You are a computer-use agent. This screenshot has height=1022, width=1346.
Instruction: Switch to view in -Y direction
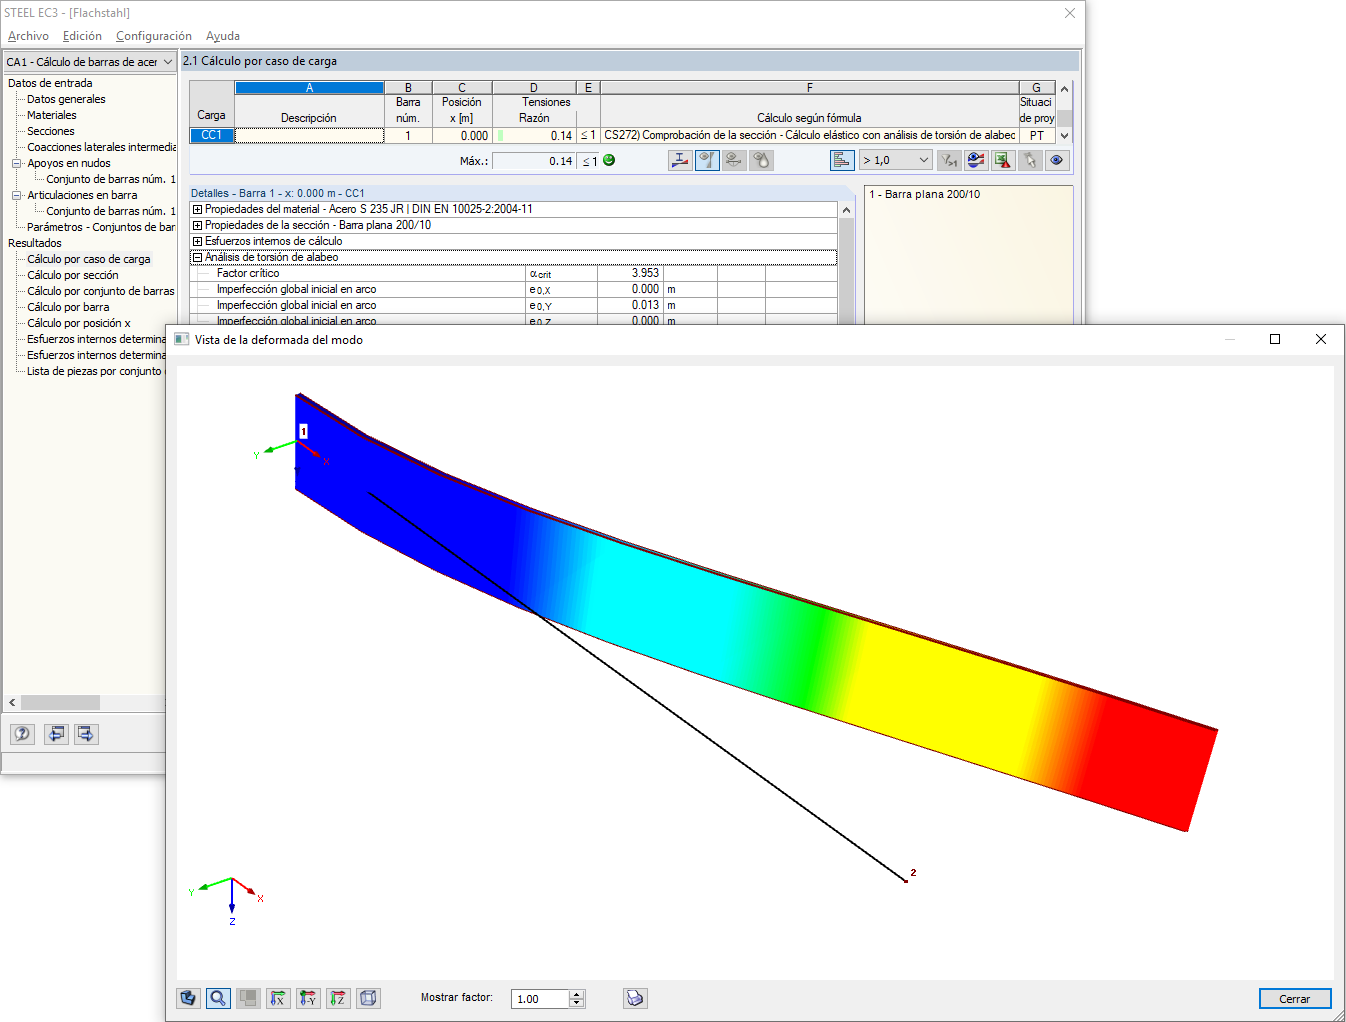(308, 998)
